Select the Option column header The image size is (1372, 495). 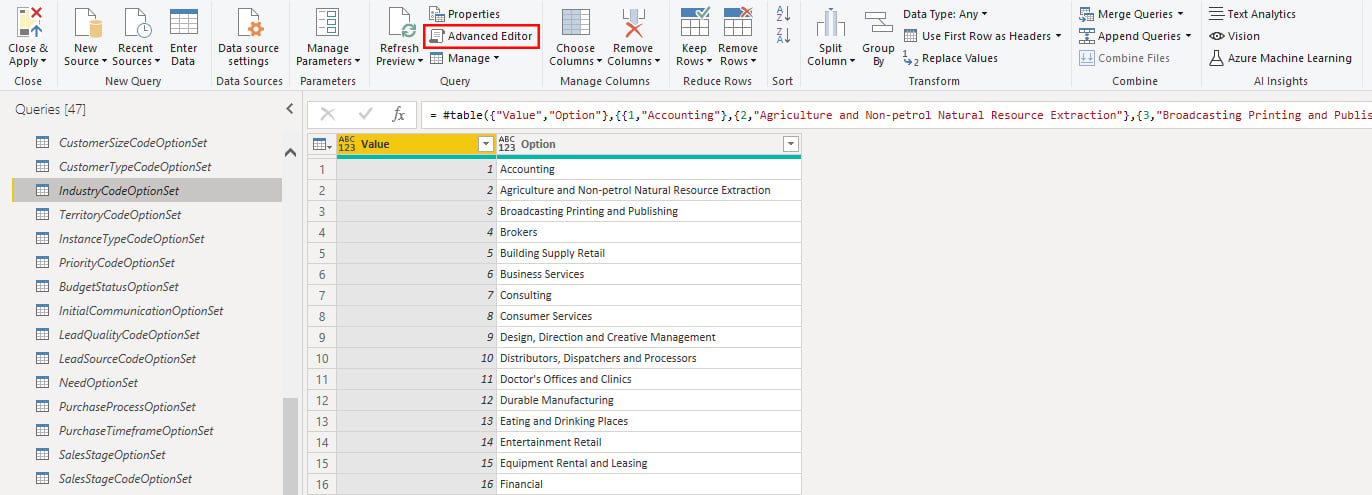[648, 144]
